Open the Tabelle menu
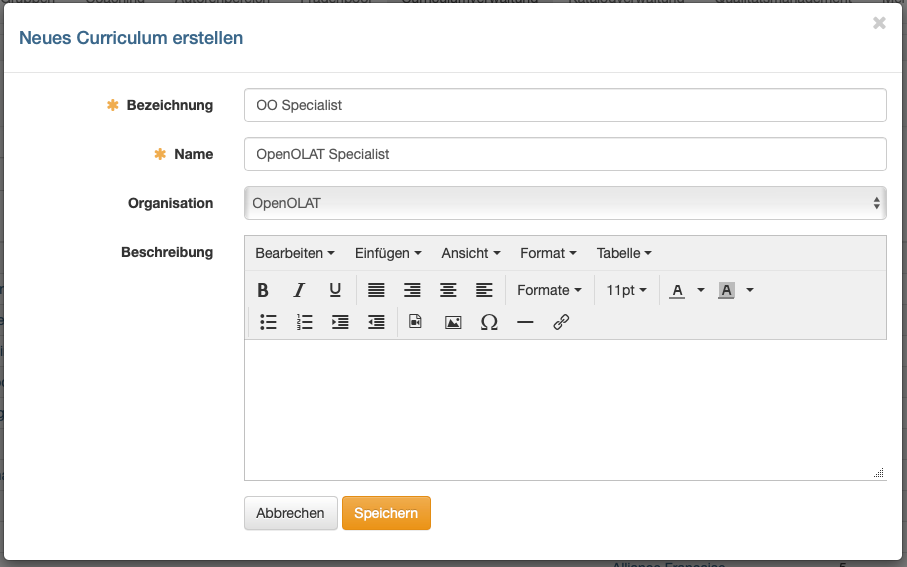Image resolution: width=907 pixels, height=567 pixels. pyautogui.click(x=624, y=253)
